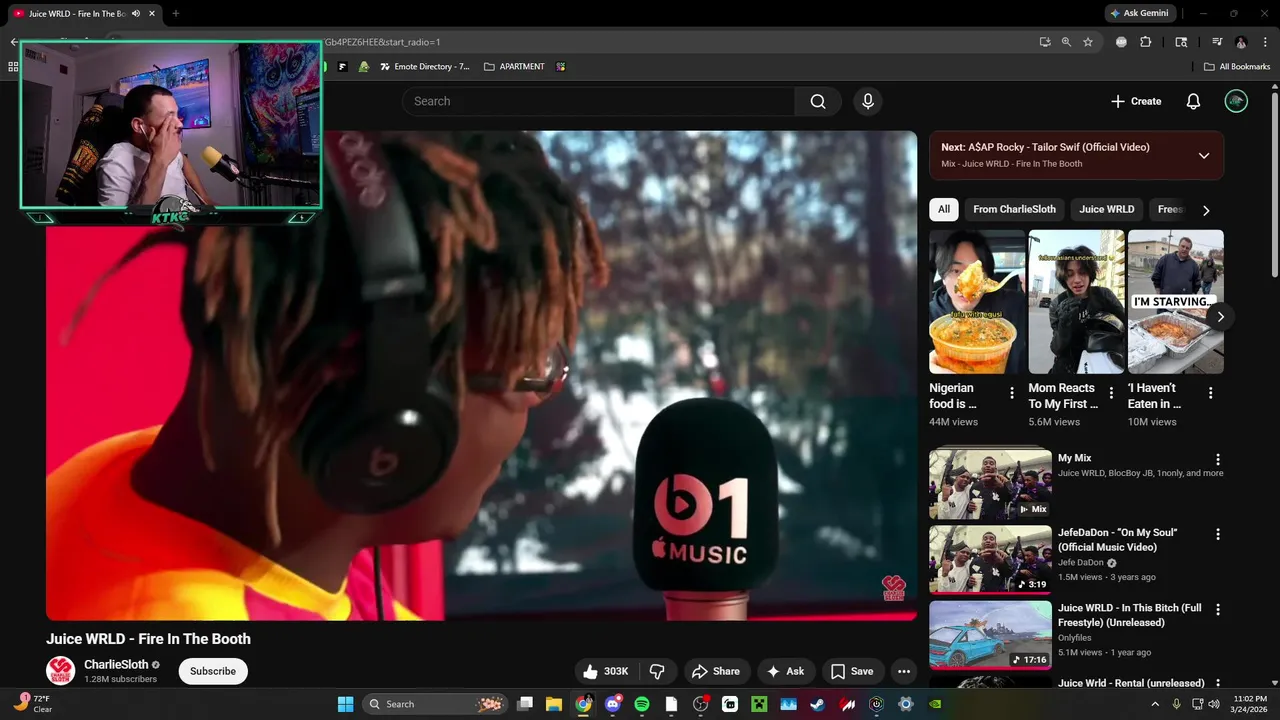Click the Create button
The width and height of the screenshot is (1280, 720).
[x=1136, y=101]
